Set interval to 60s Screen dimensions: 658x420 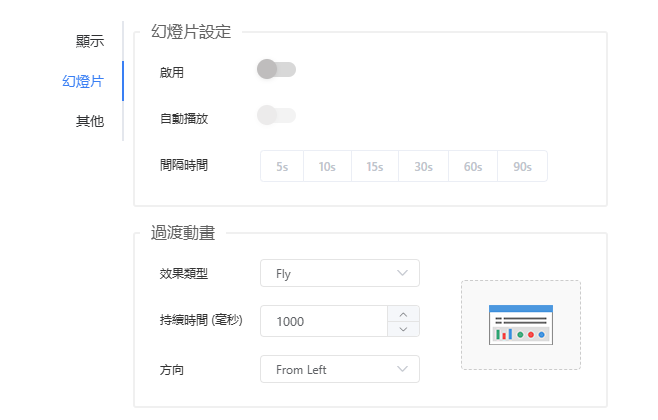click(473, 166)
